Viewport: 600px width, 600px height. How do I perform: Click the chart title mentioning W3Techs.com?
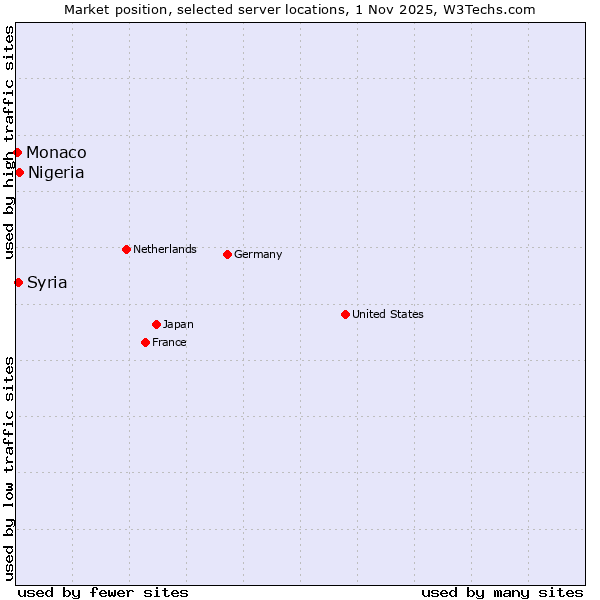[x=300, y=9]
